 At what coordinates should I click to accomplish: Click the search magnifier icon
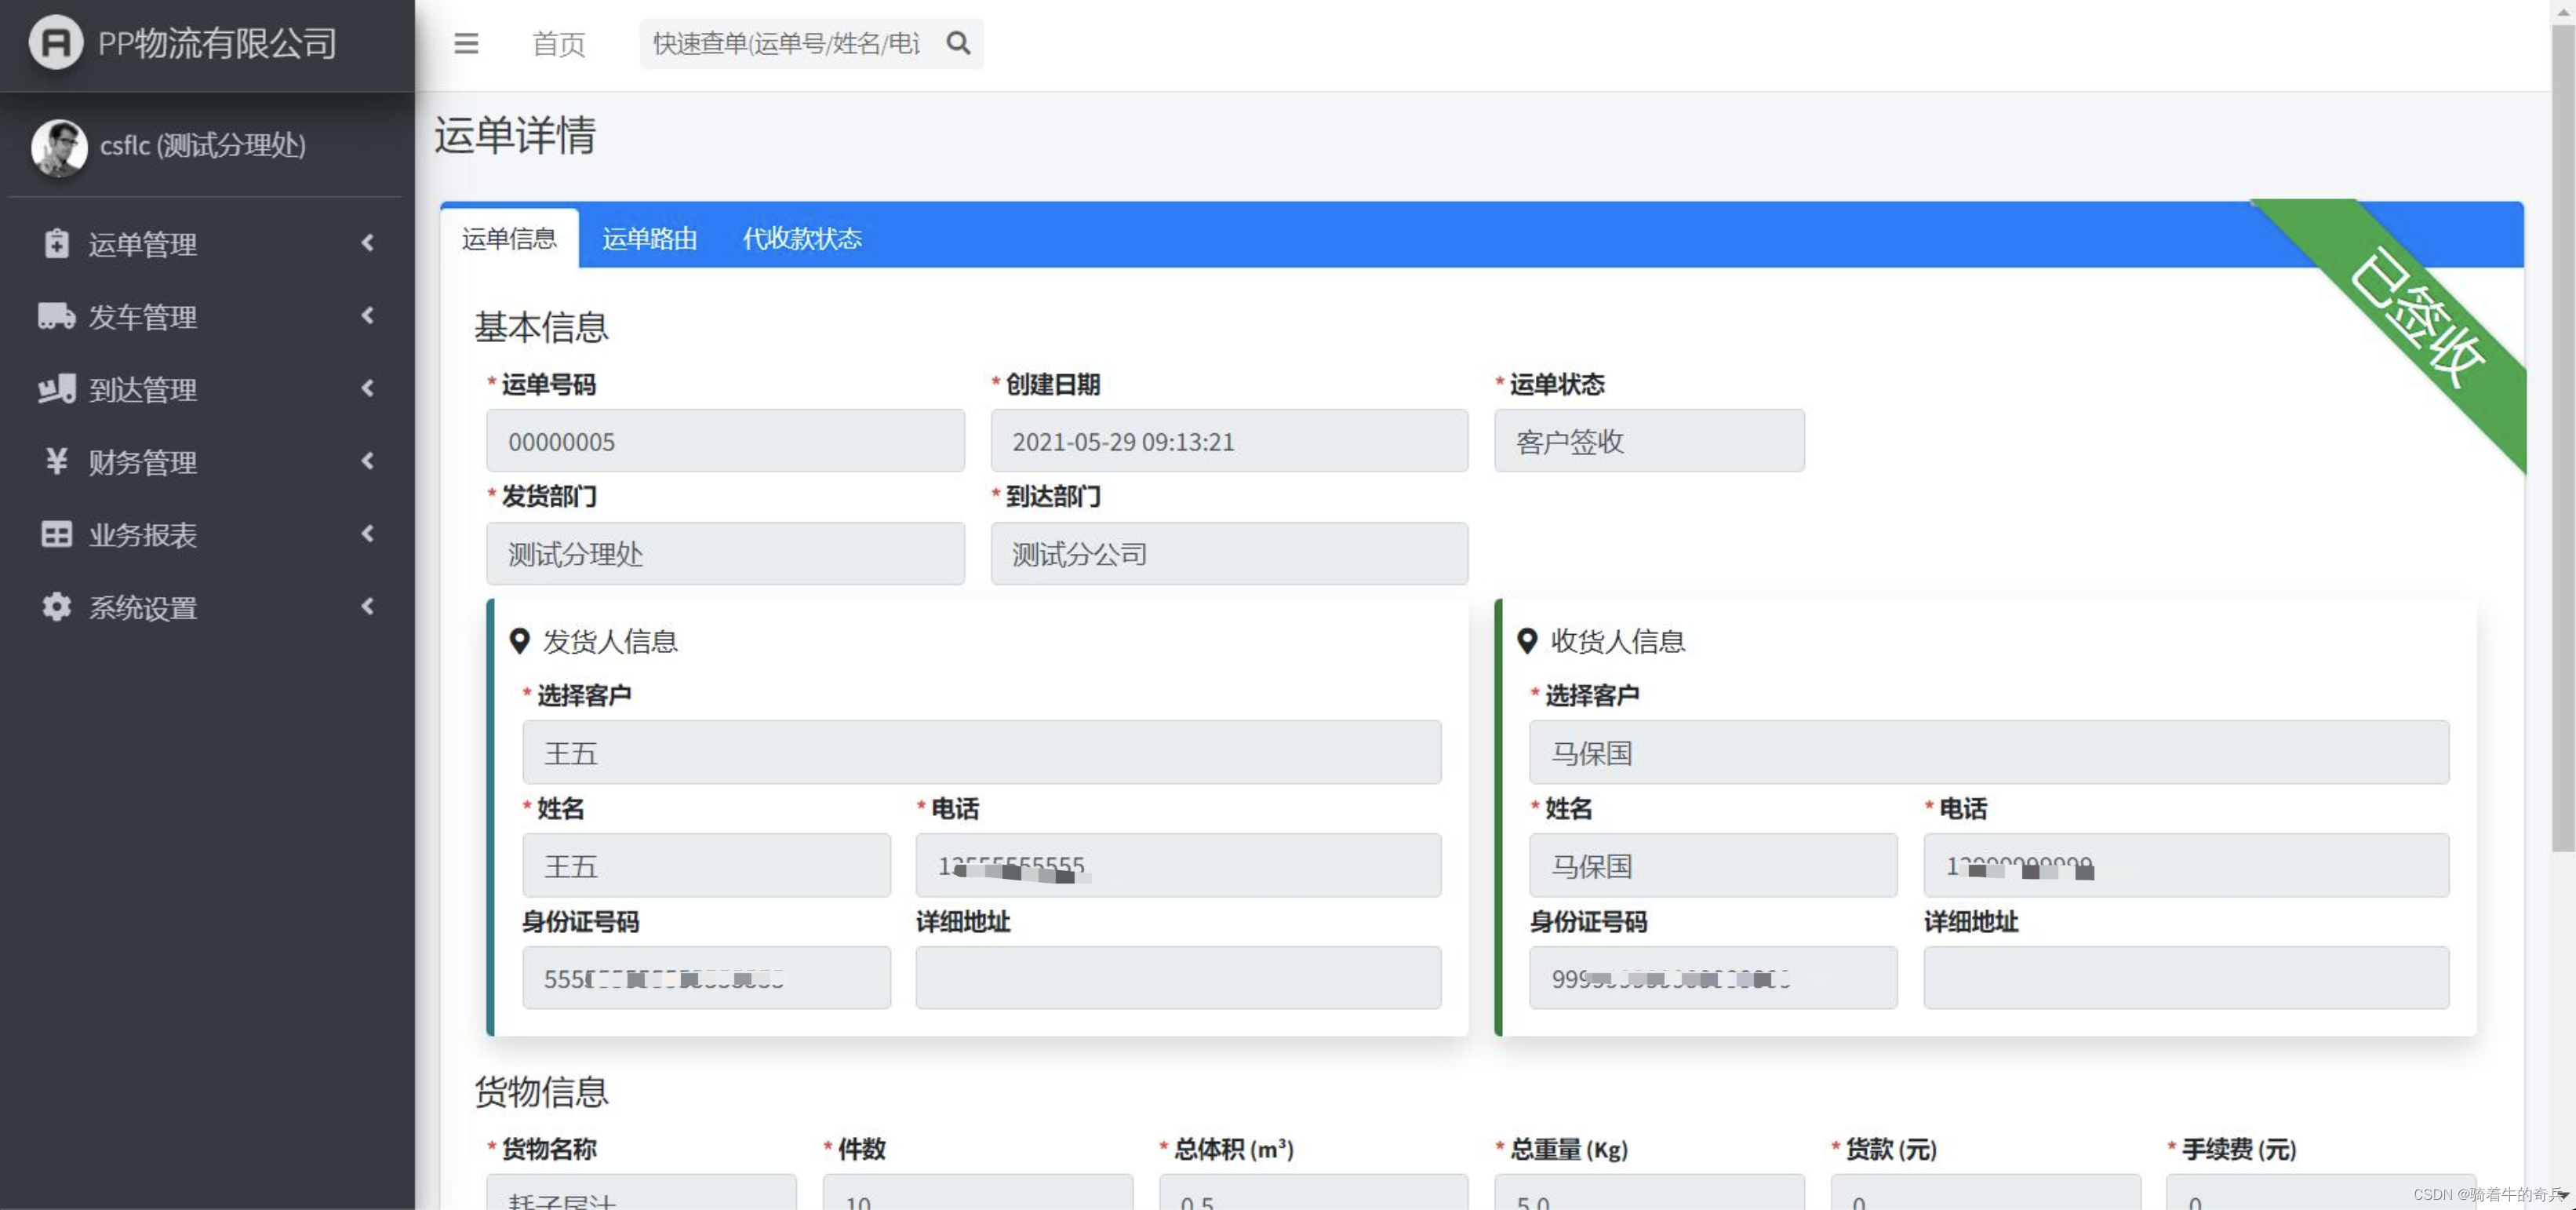[x=958, y=43]
